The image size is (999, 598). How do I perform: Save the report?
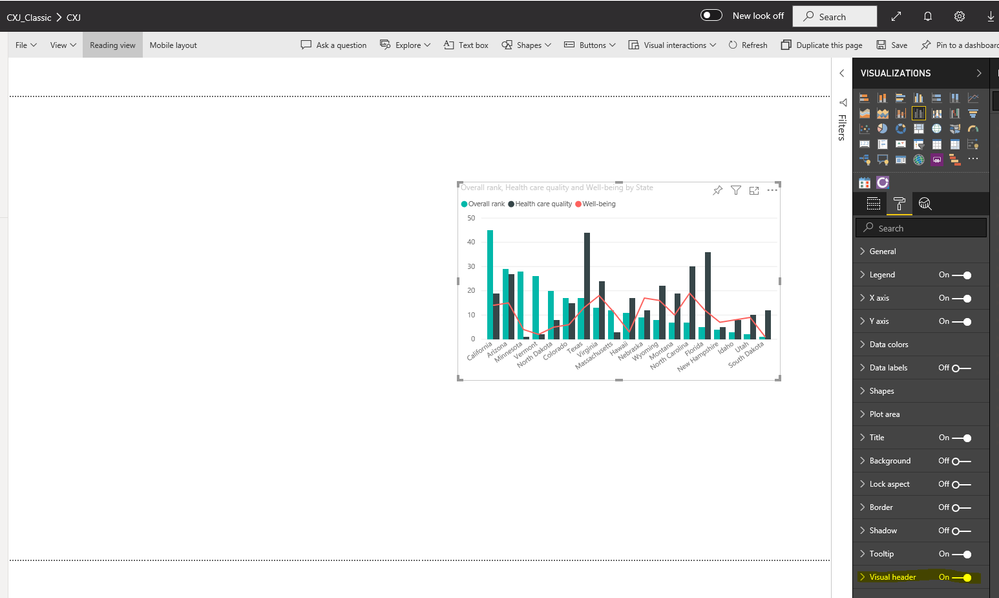[892, 45]
